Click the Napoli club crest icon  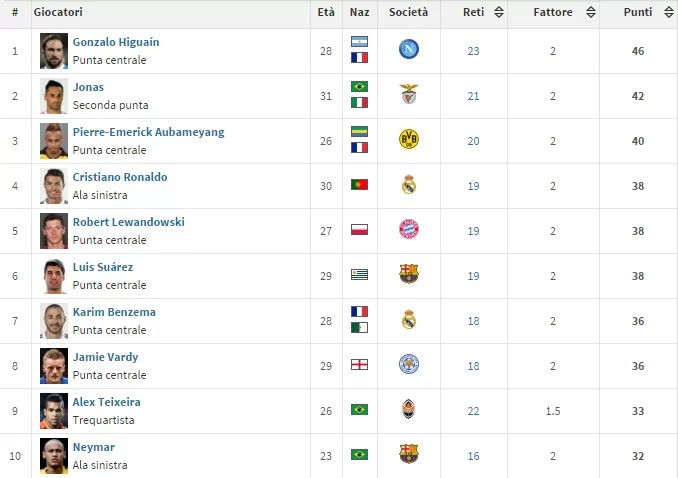pyautogui.click(x=408, y=50)
